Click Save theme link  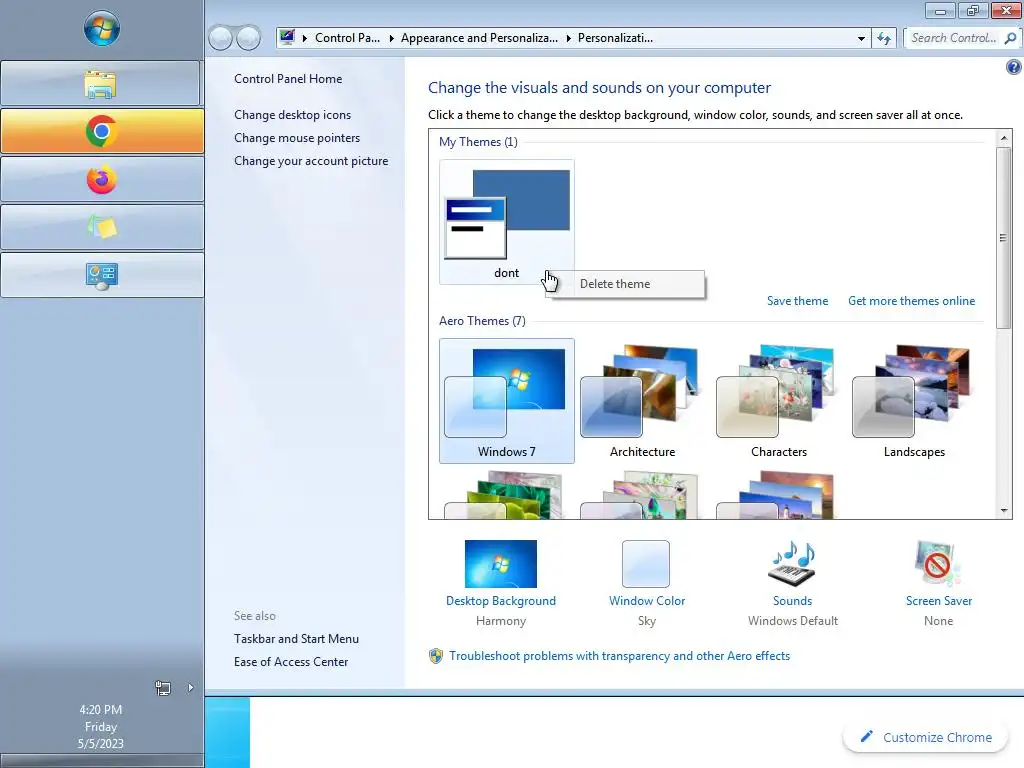[x=797, y=301]
